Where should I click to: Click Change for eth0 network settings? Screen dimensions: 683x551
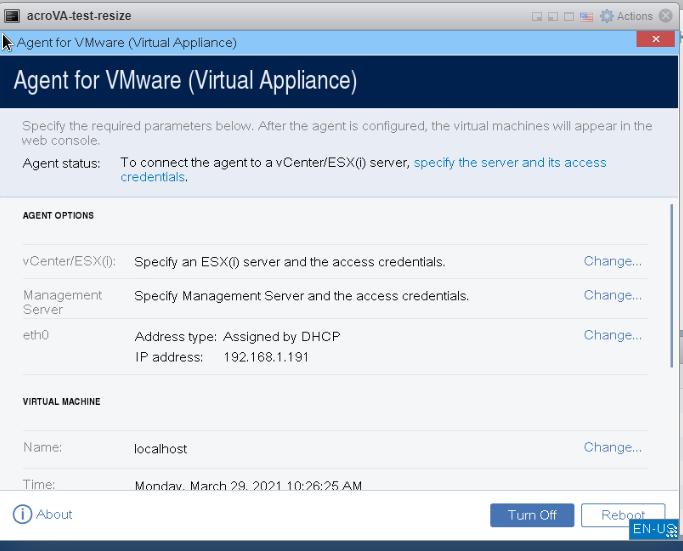[612, 335]
